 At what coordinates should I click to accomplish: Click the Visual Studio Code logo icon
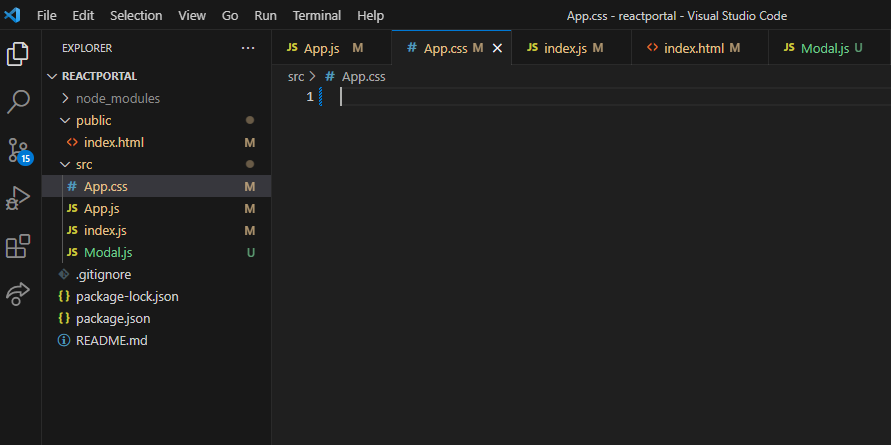click(12, 15)
